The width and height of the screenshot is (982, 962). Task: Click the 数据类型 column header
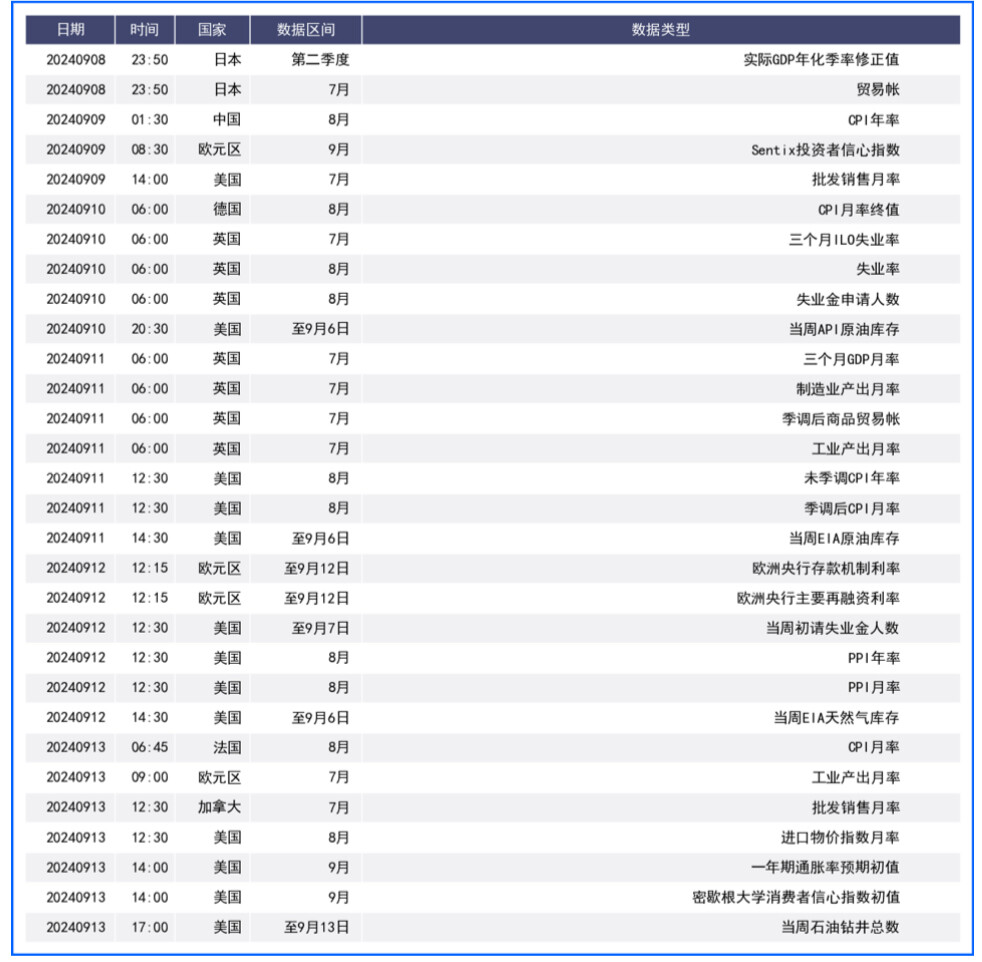661,29
